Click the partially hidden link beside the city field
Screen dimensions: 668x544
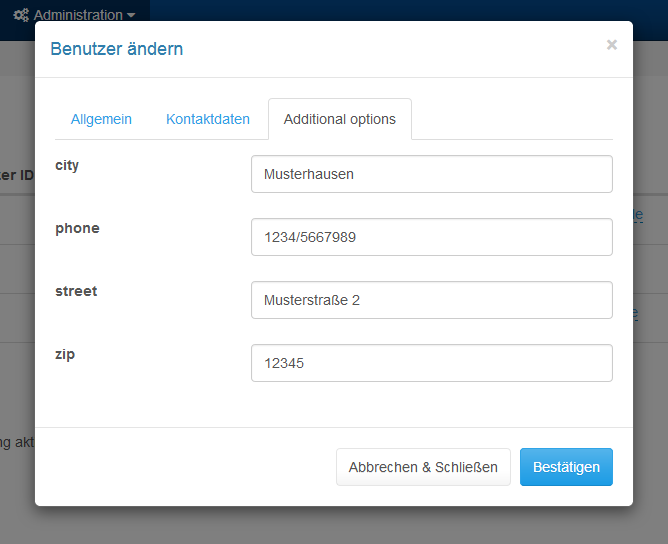tap(637, 216)
